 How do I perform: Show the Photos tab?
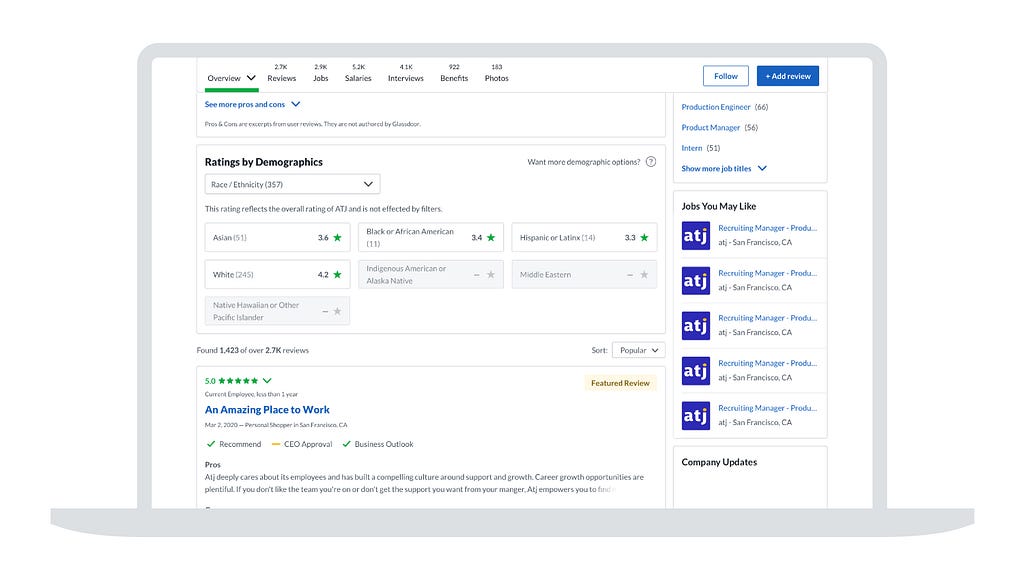tap(496, 73)
